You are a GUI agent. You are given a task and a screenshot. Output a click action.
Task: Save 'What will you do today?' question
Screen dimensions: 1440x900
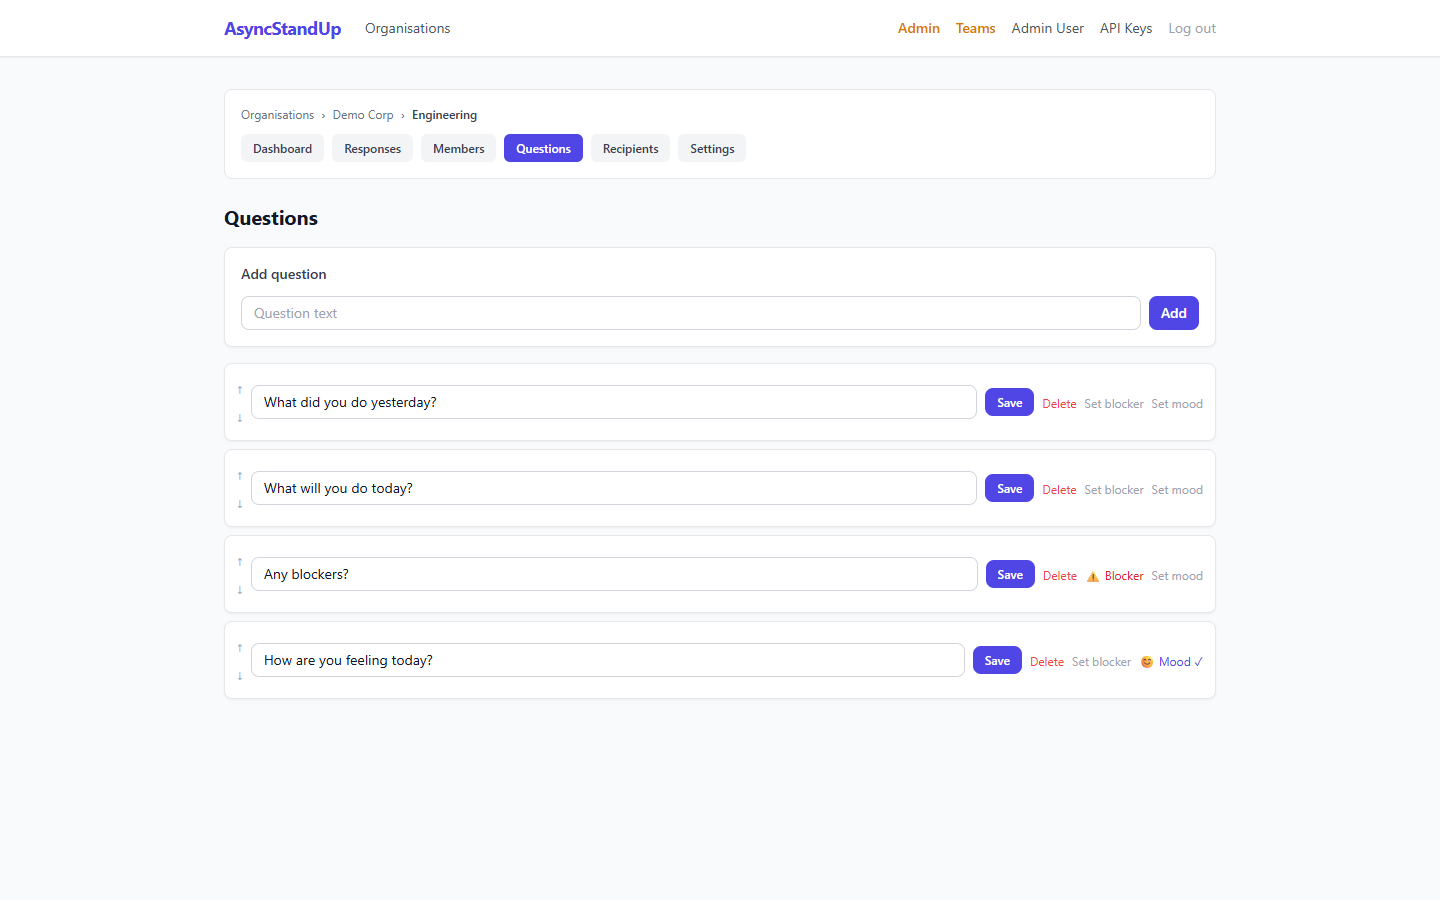[x=1009, y=488]
